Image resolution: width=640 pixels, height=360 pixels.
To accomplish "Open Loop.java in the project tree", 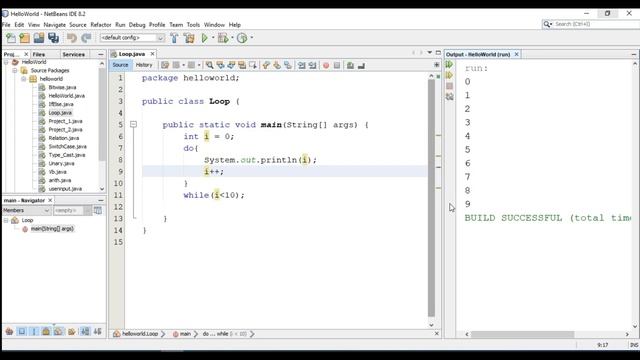I will click(x=60, y=113).
